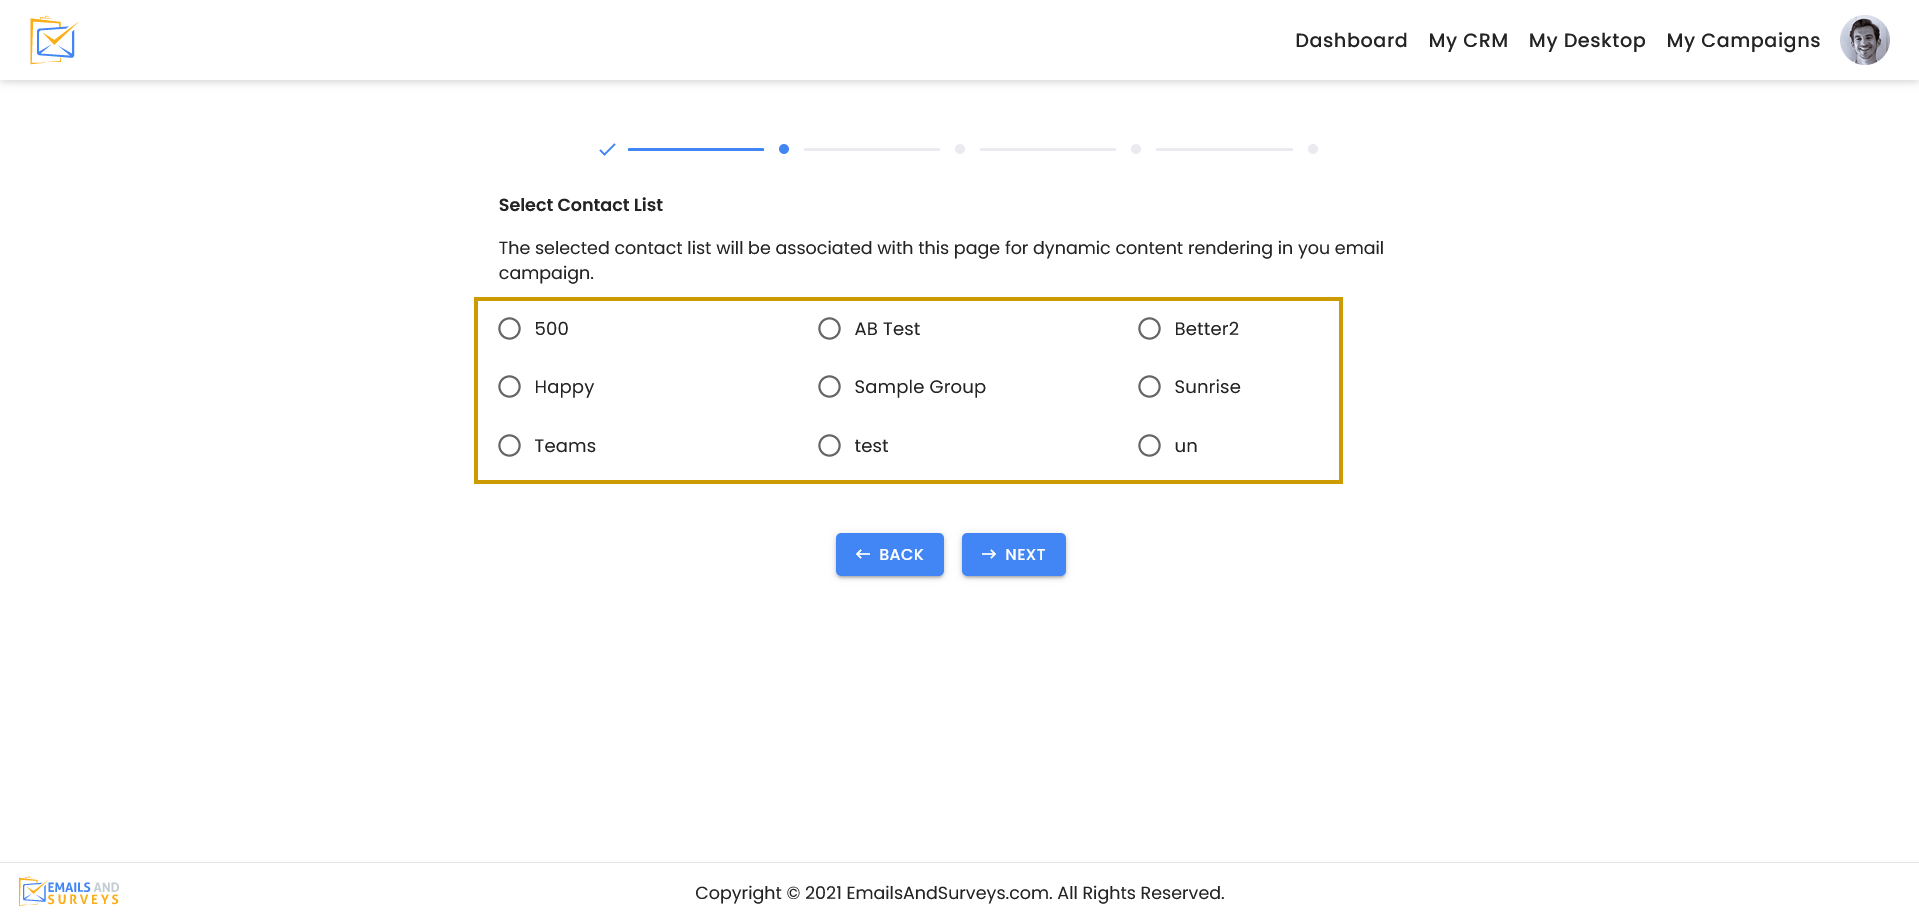Click the fifth step progress dot
The width and height of the screenshot is (1919, 921).
click(x=1313, y=148)
